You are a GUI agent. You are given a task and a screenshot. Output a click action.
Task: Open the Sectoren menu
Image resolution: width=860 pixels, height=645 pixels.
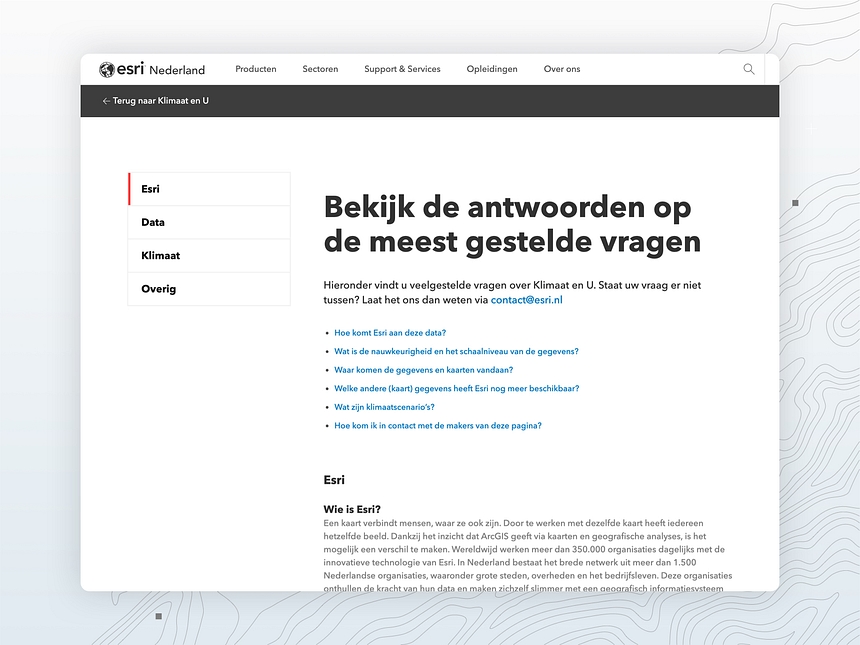(x=320, y=69)
